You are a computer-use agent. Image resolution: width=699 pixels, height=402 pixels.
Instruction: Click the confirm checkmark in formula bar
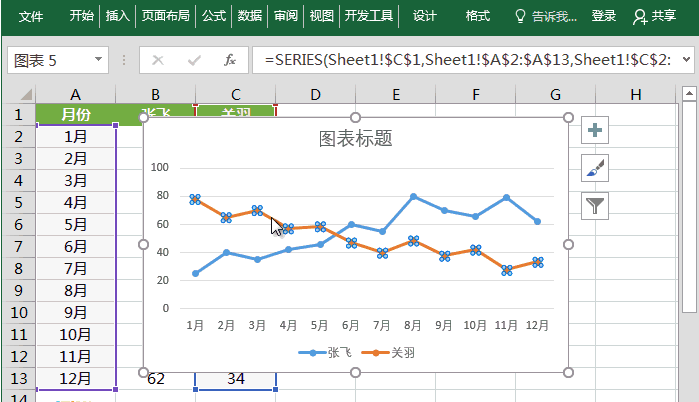point(194,60)
